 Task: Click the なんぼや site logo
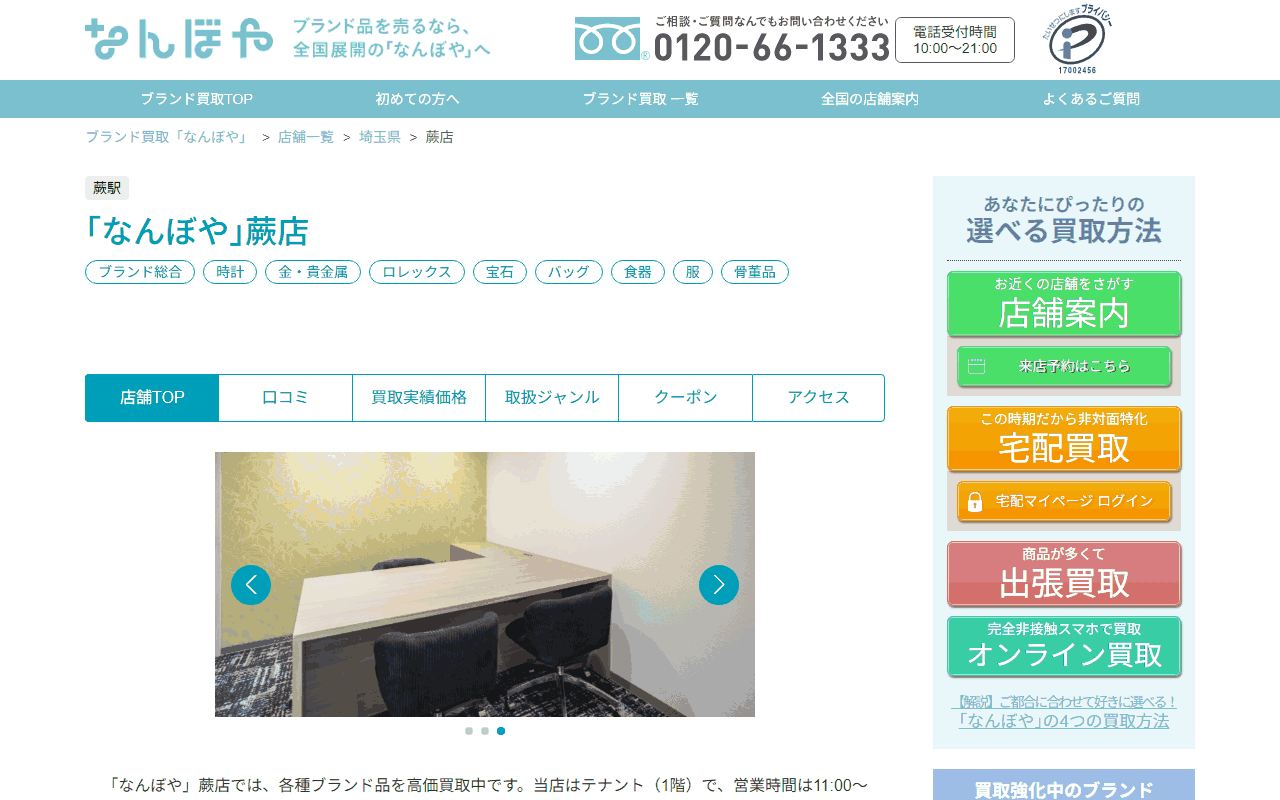(179, 39)
